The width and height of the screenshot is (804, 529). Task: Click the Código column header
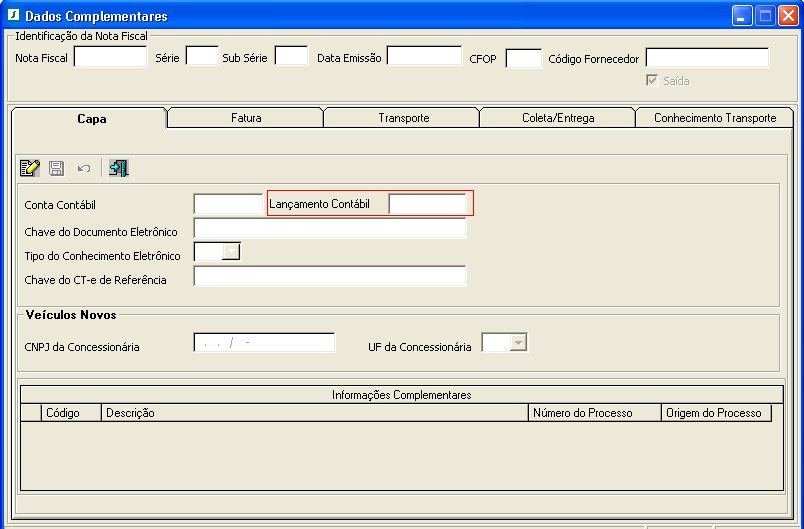[70, 413]
